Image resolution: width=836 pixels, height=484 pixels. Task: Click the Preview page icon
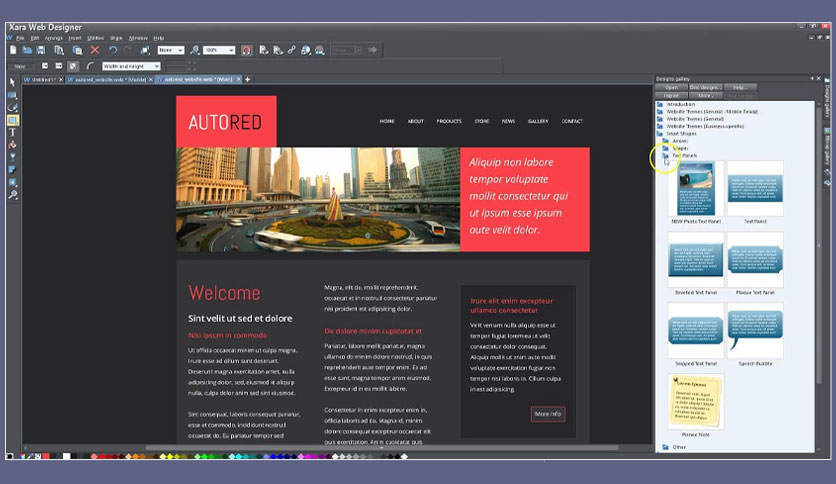[263, 50]
